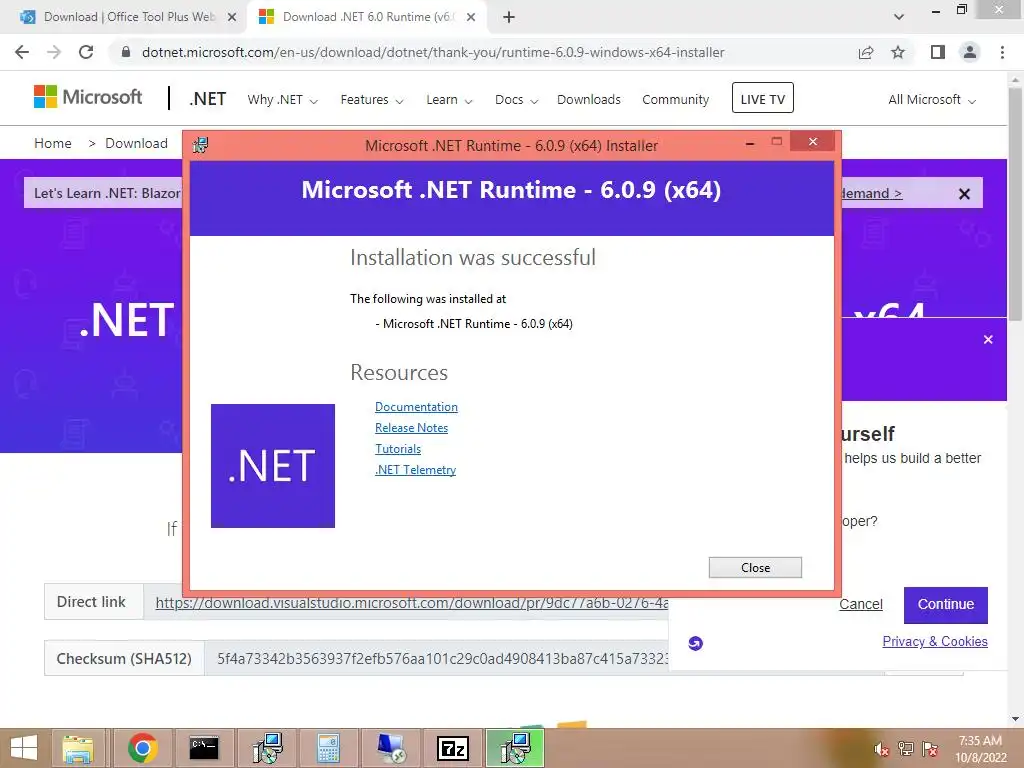Reload the current Chrome page

coord(86,52)
